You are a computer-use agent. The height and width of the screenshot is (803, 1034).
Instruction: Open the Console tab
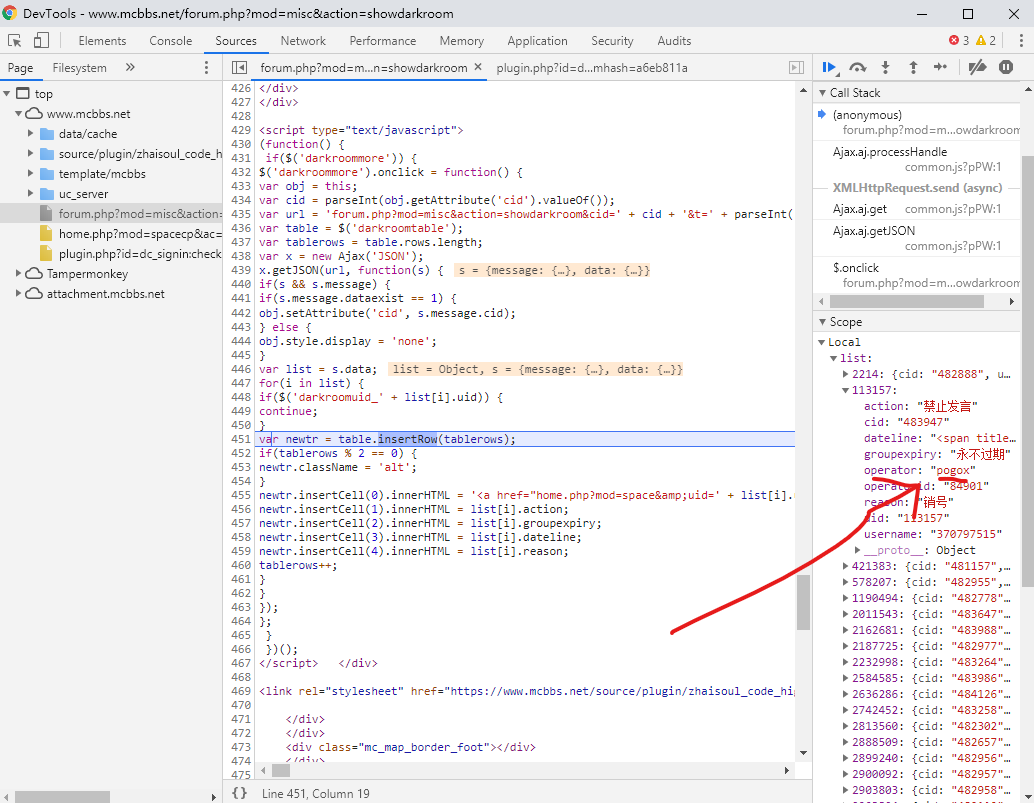pos(171,41)
